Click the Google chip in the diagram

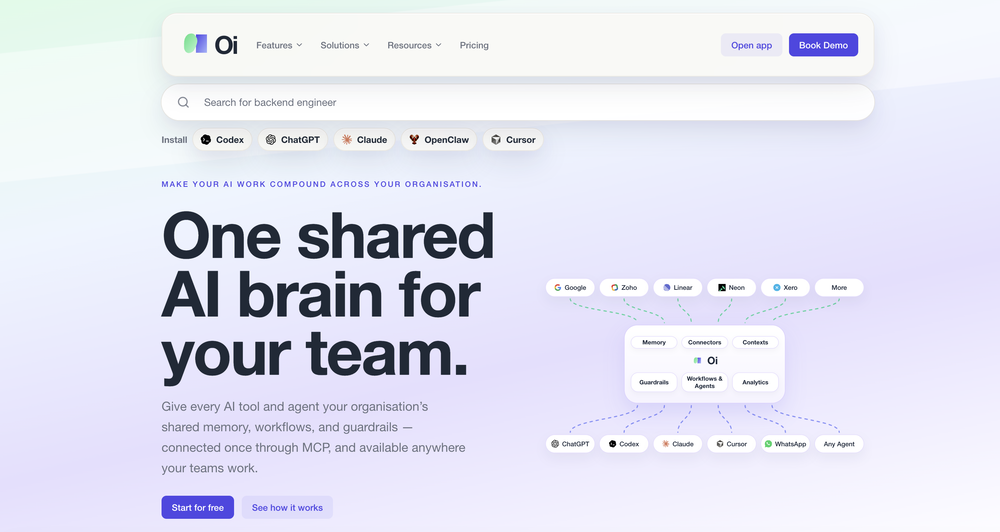point(570,288)
